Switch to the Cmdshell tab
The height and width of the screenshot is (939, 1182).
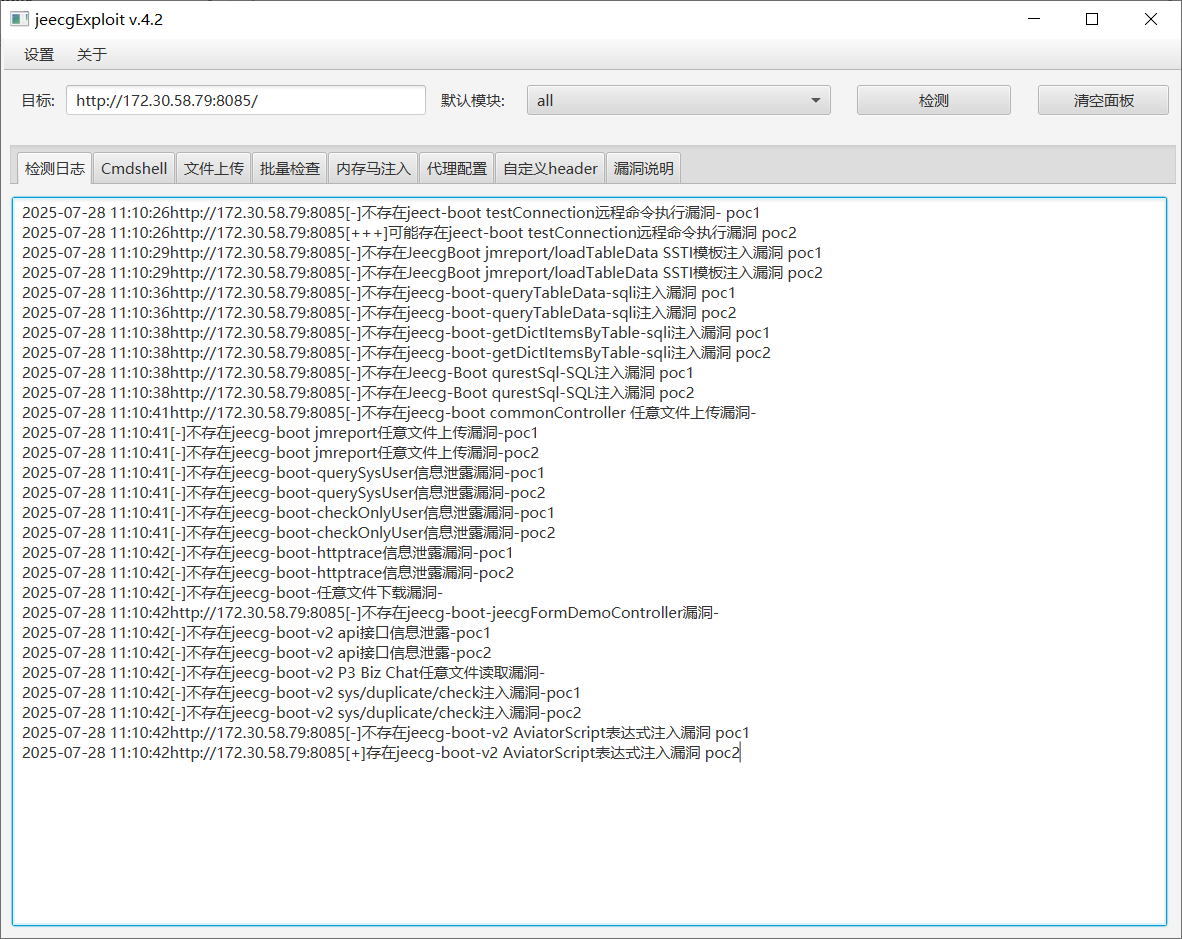pyautogui.click(x=134, y=168)
